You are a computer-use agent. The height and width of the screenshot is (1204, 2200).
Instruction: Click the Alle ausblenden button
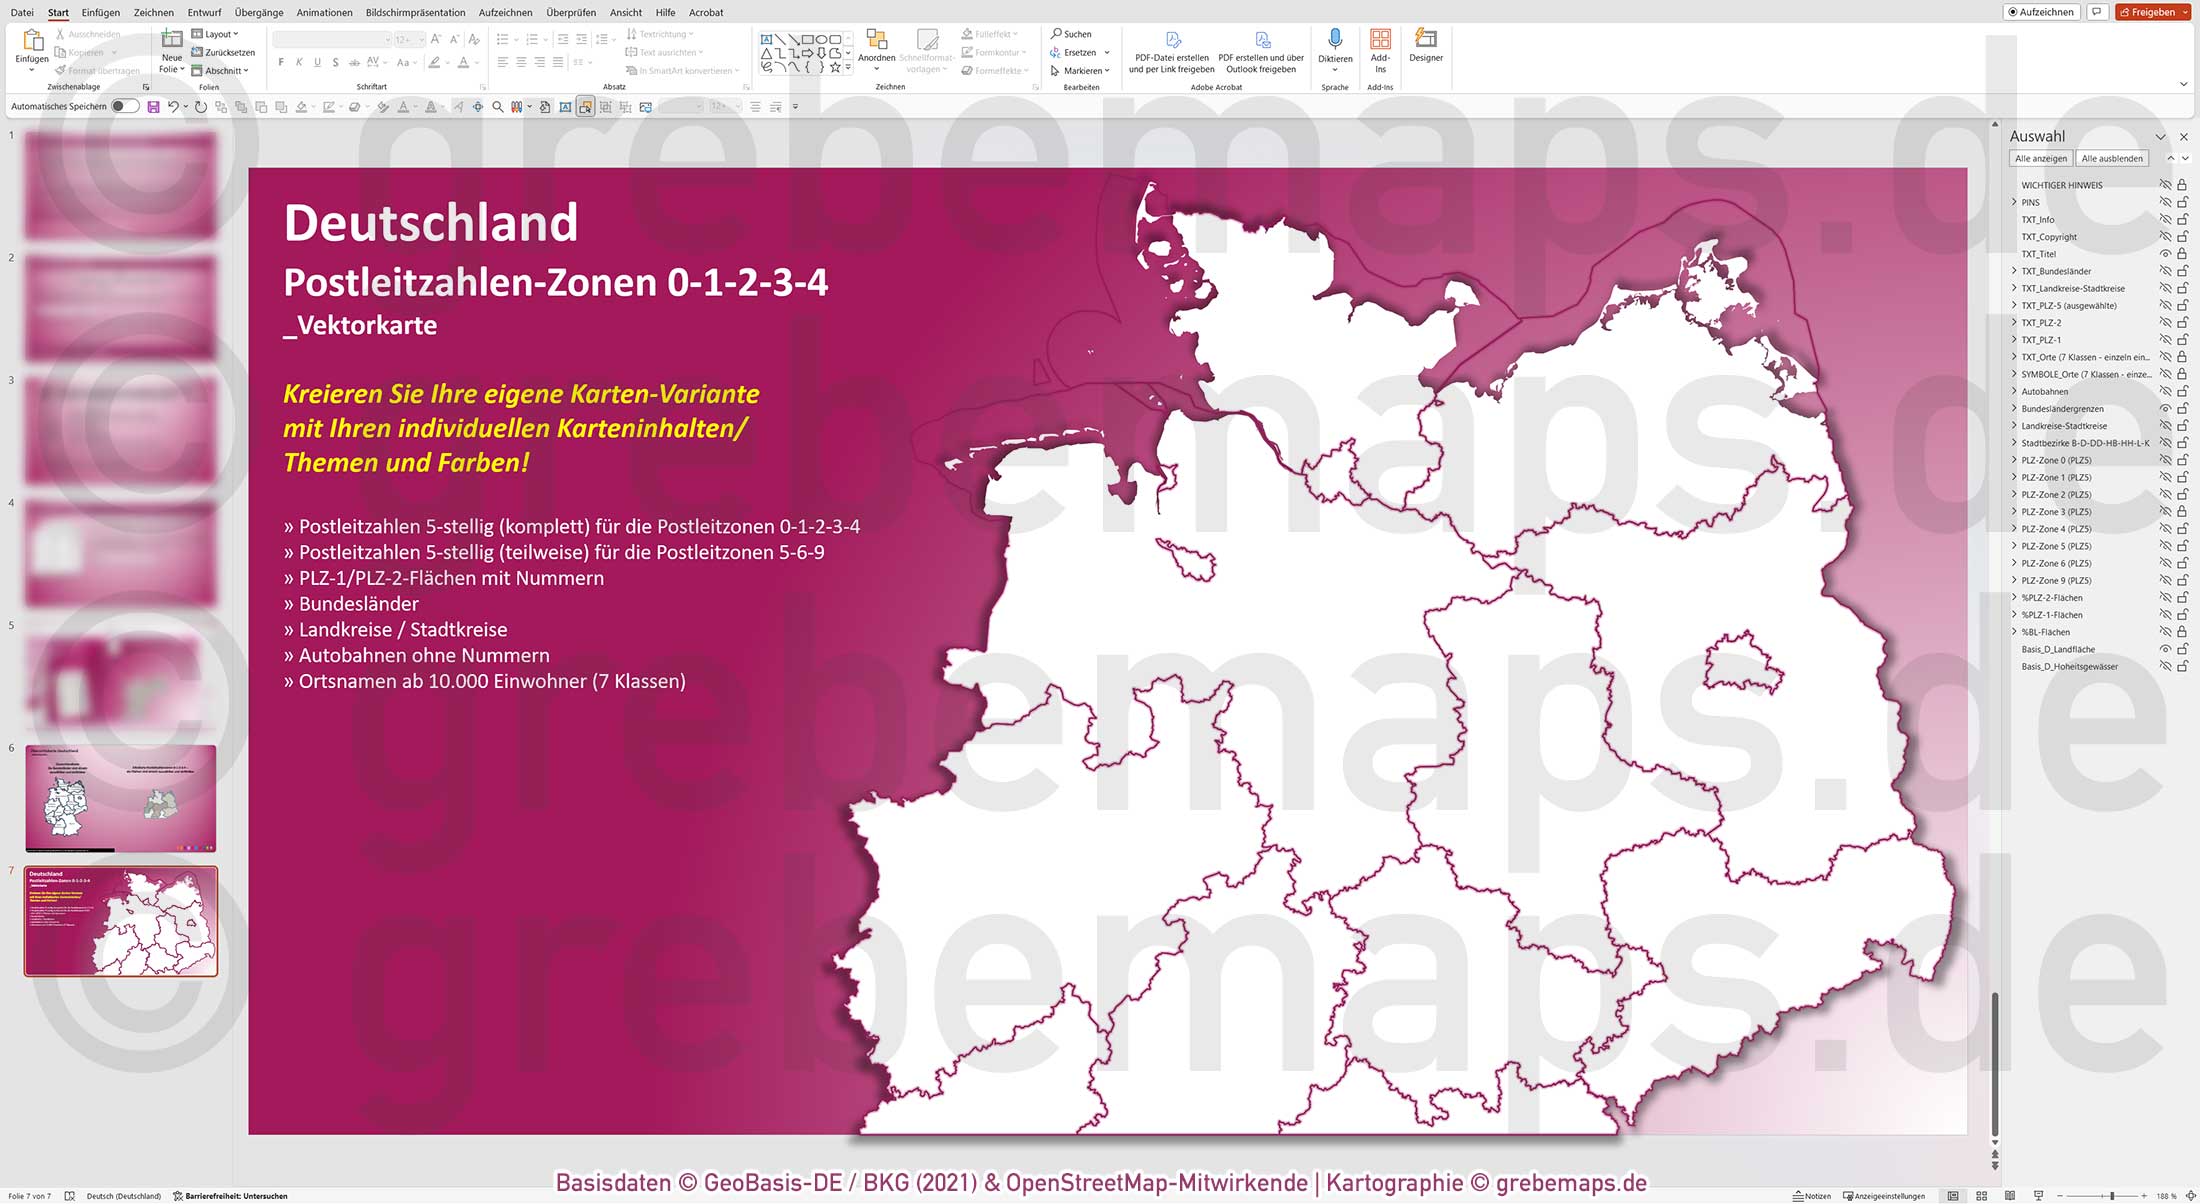pyautogui.click(x=2112, y=157)
